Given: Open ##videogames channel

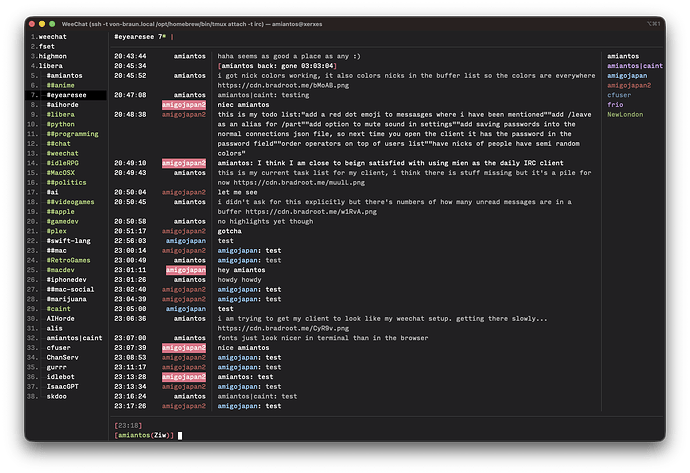Looking at the screenshot, I should 70,202.
